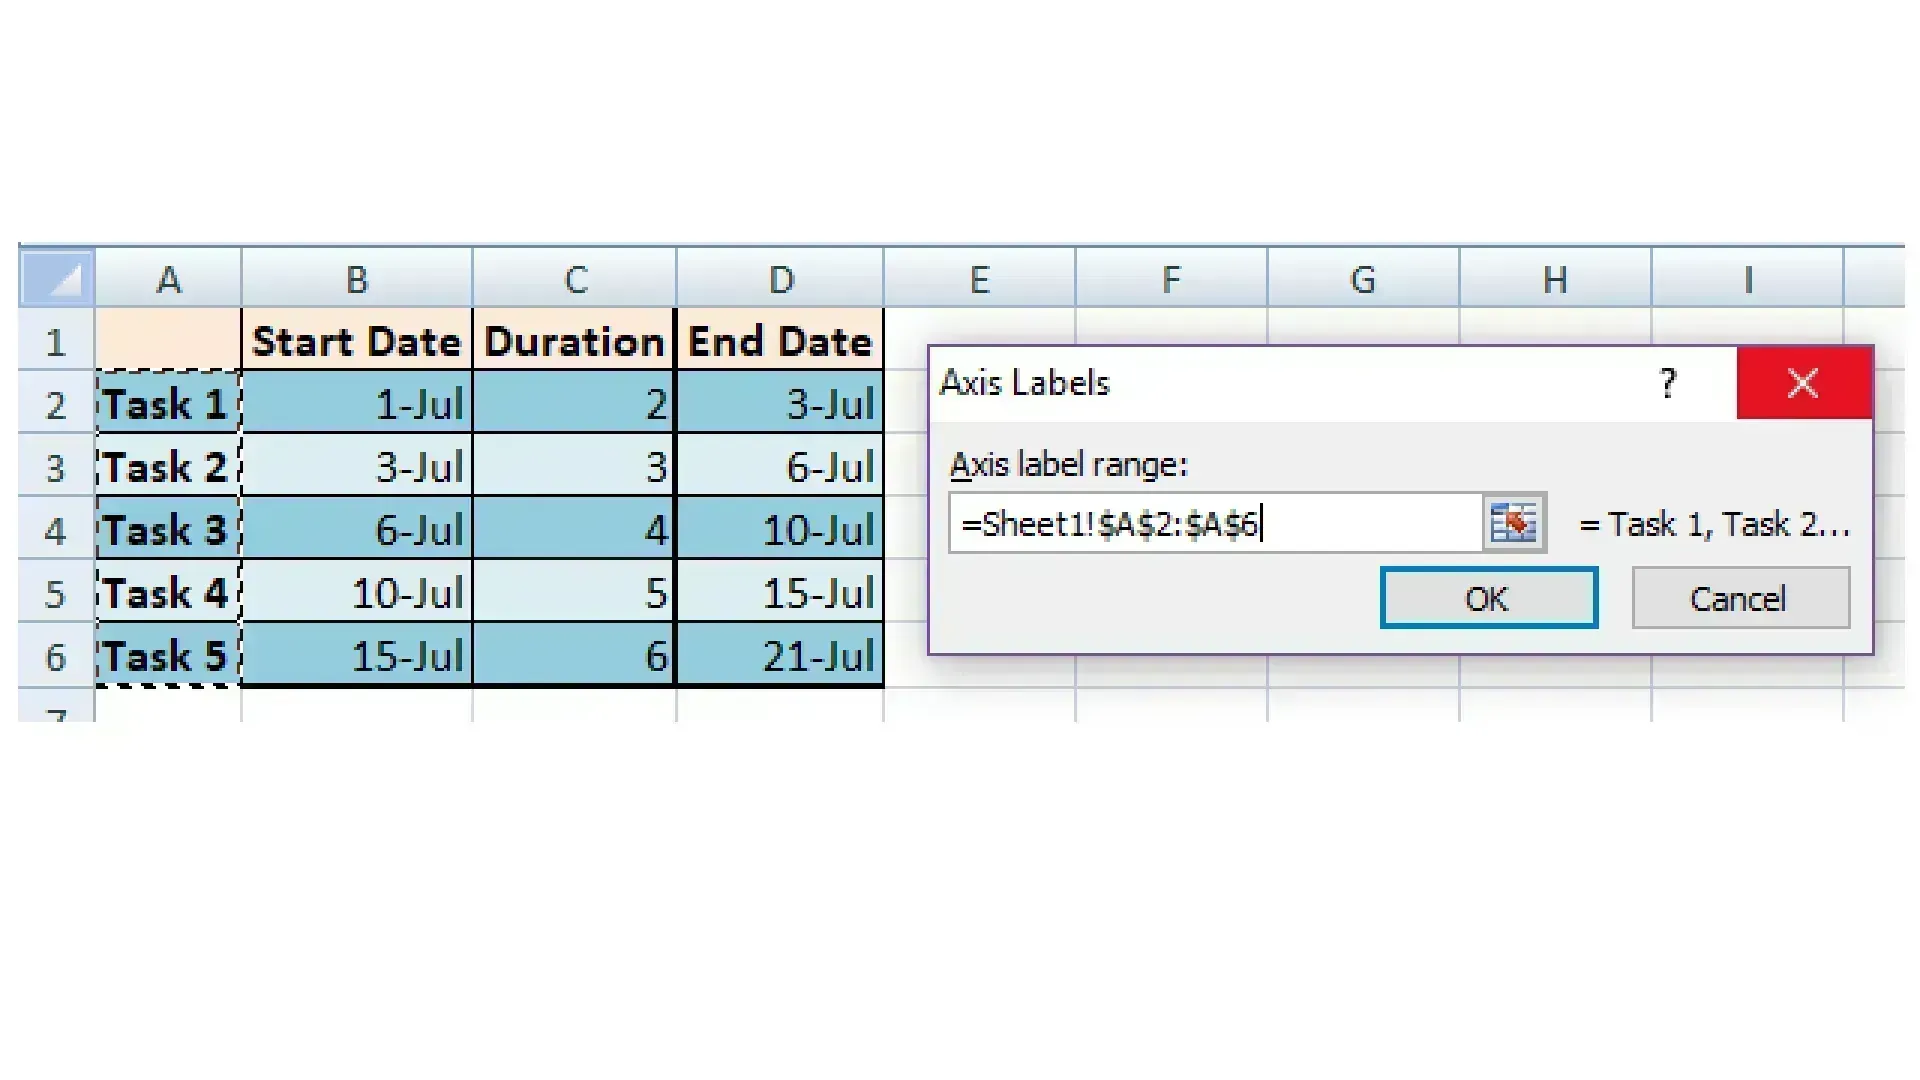Close the Axis Labels dialog

tap(1803, 383)
